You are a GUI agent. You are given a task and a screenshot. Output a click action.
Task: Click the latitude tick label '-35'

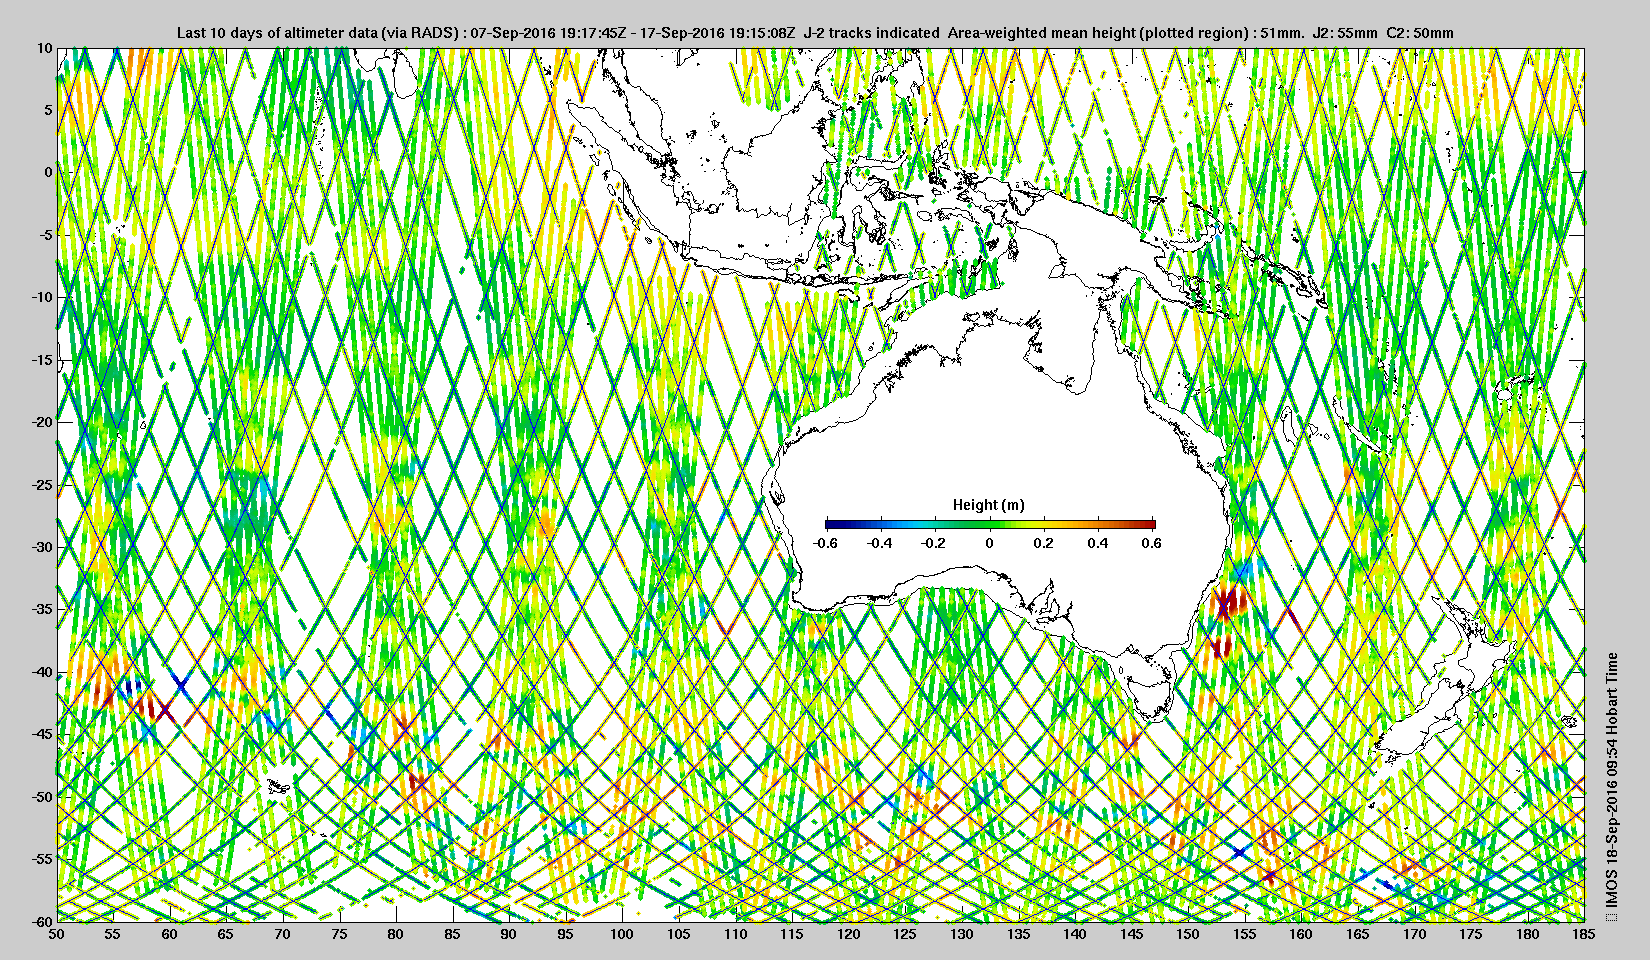(41, 610)
